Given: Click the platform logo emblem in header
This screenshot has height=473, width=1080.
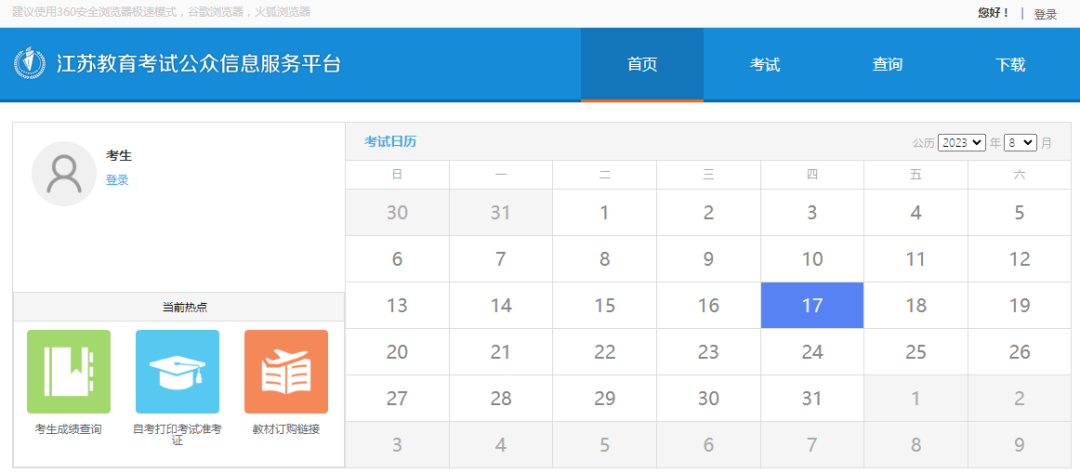Looking at the screenshot, I should click(30, 64).
